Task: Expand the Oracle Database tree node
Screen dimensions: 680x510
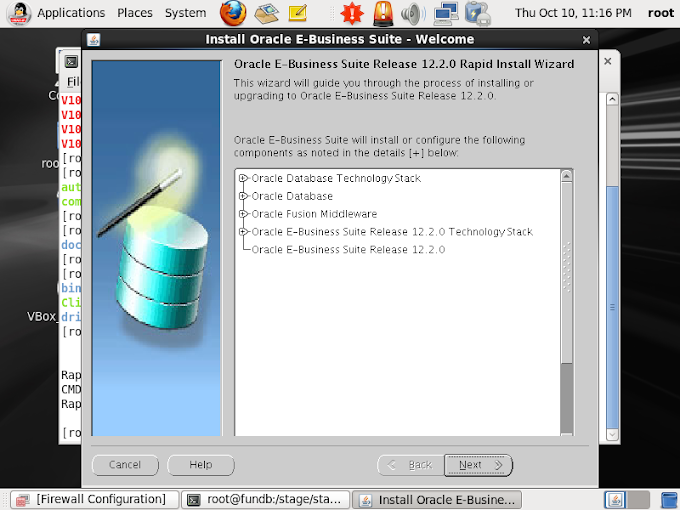Action: tap(243, 196)
